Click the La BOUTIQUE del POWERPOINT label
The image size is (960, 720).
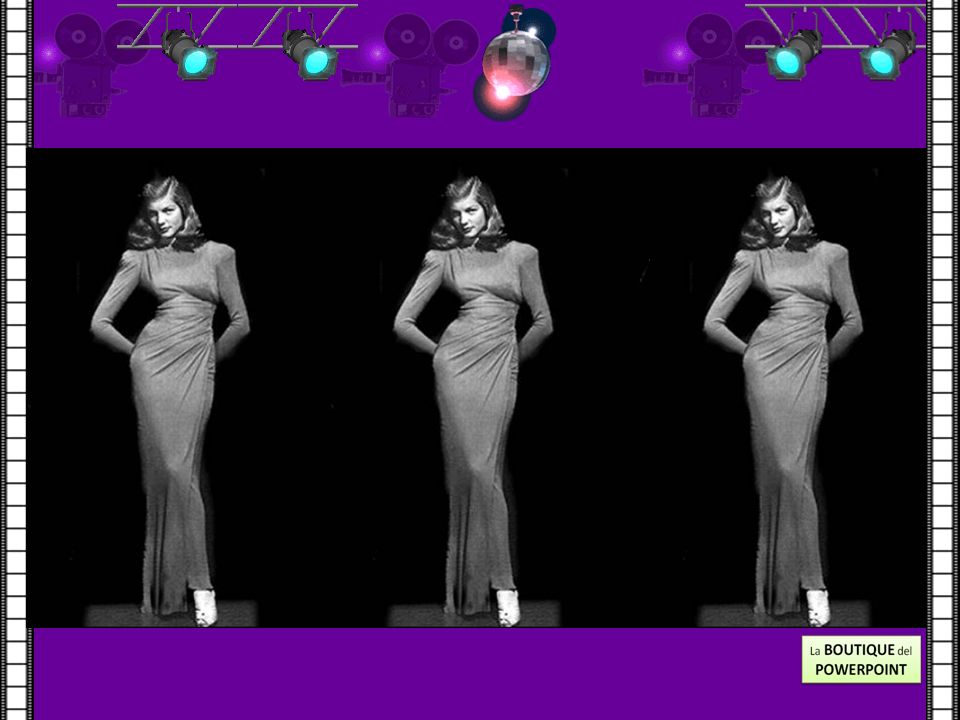[x=861, y=659]
